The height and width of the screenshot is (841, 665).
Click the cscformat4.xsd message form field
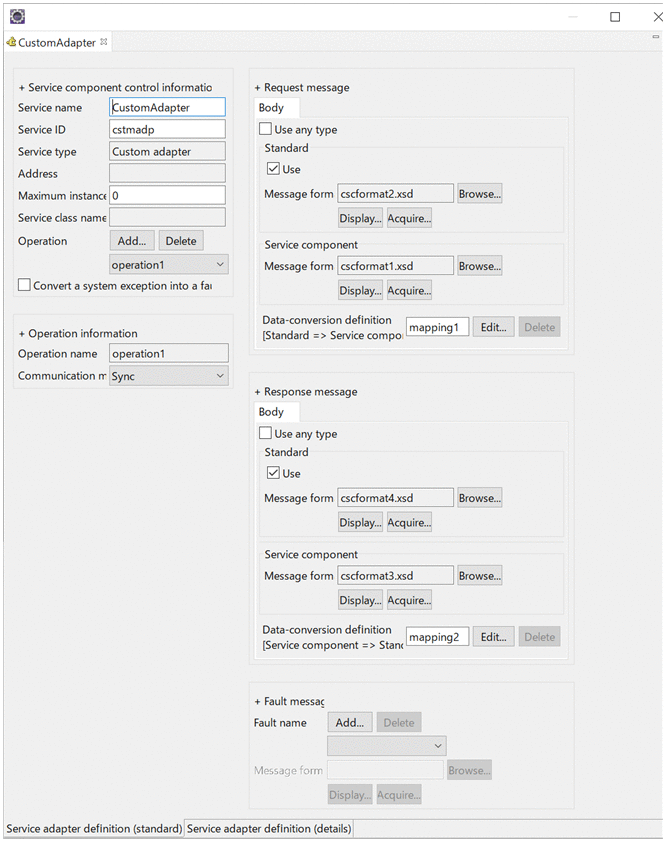click(x=395, y=498)
